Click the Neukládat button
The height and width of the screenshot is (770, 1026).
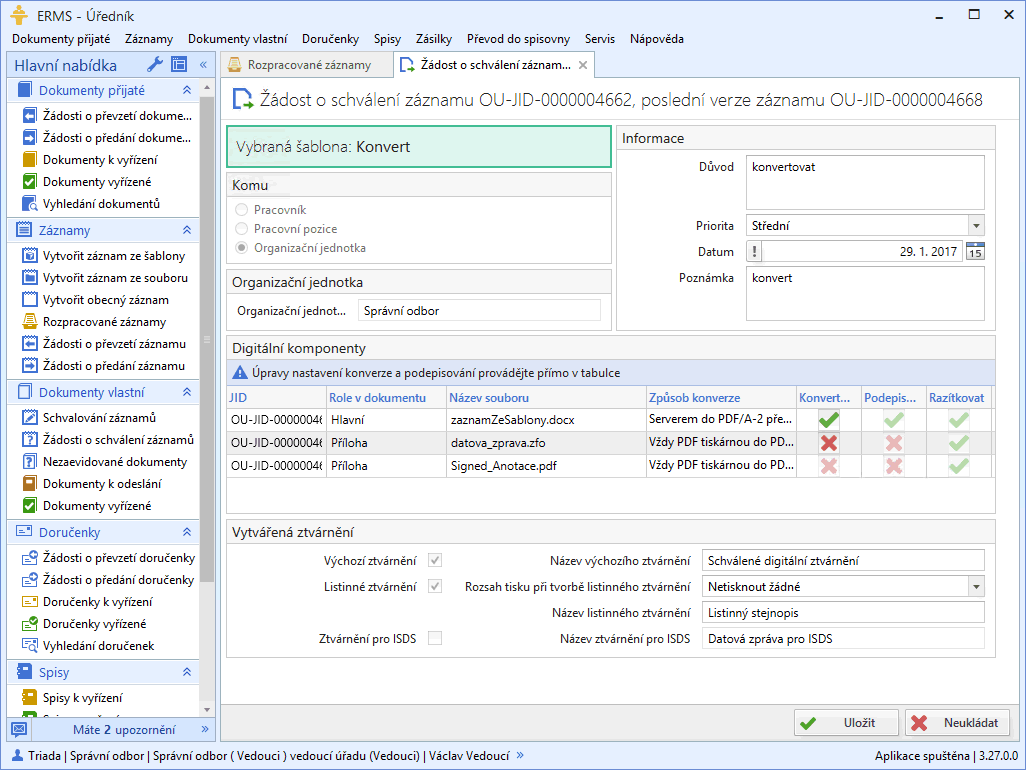(x=957, y=723)
